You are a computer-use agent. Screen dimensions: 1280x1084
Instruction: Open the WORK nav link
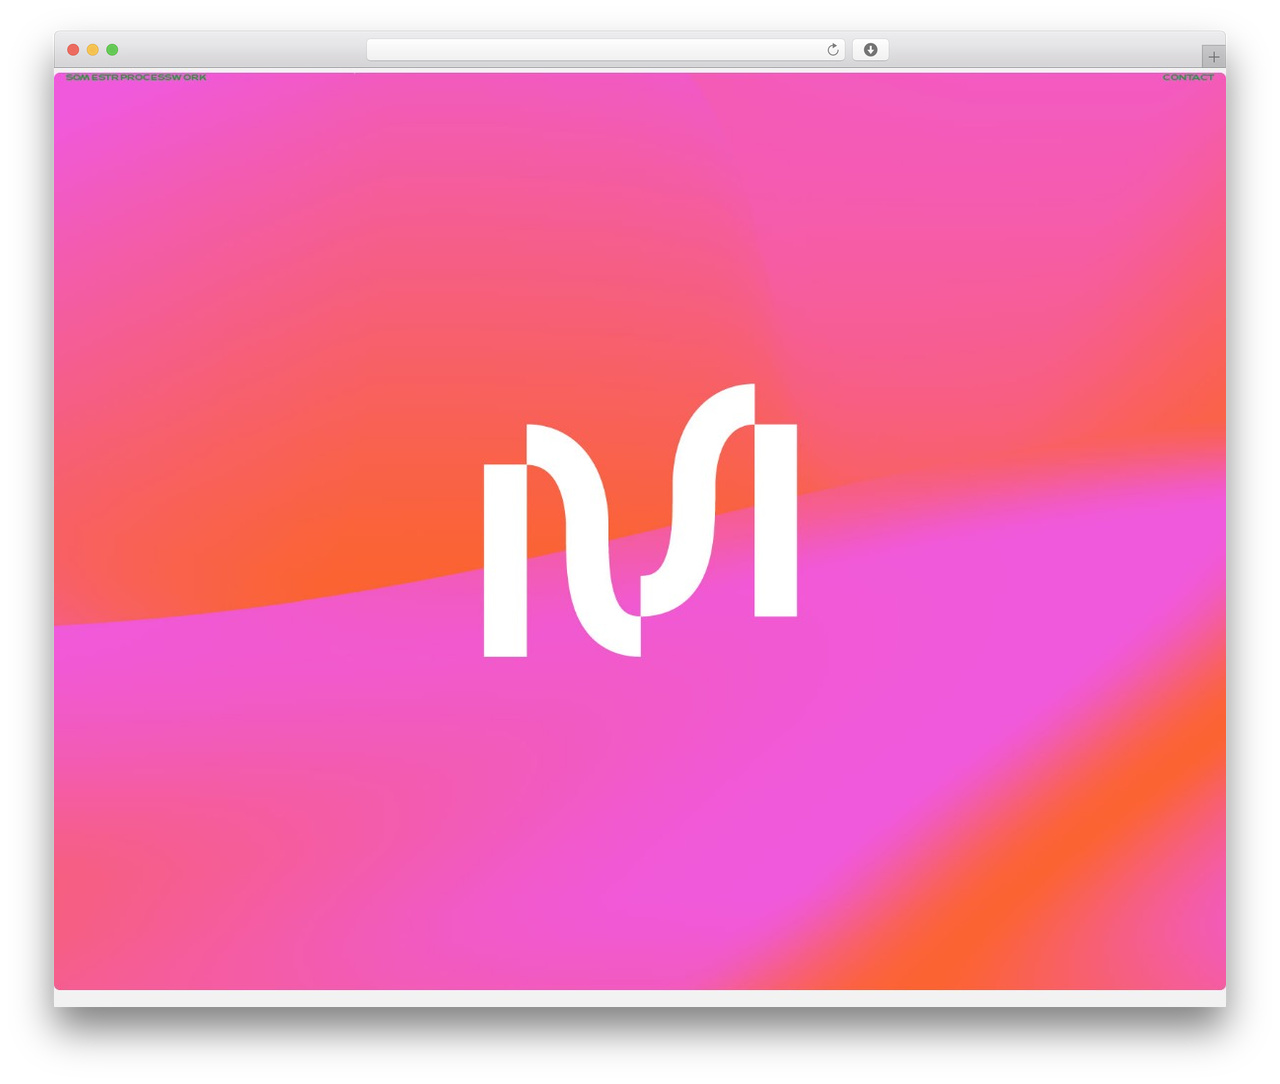click(x=188, y=77)
